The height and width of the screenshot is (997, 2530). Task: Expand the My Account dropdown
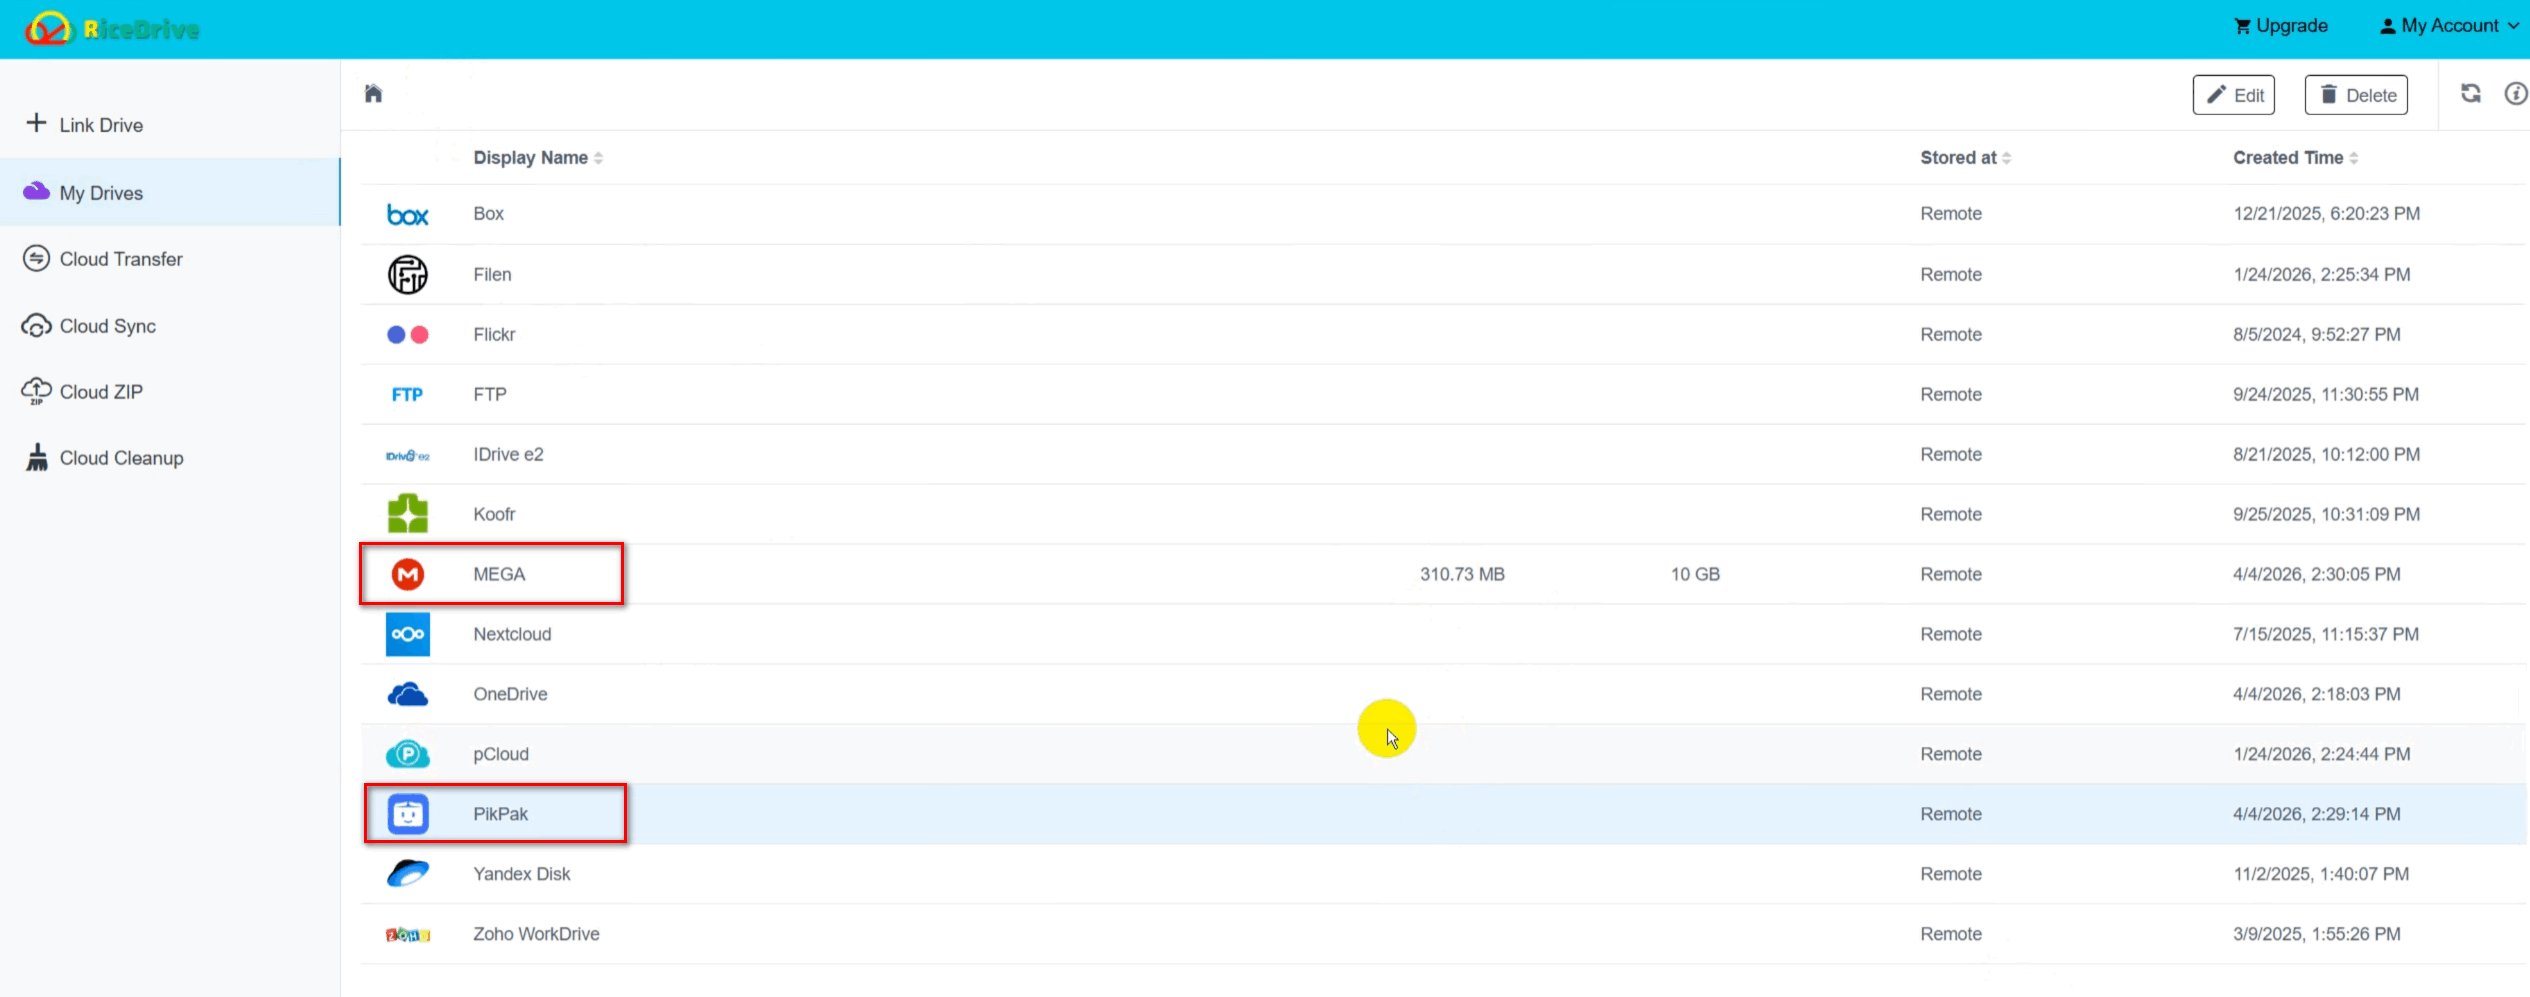pos(2448,26)
